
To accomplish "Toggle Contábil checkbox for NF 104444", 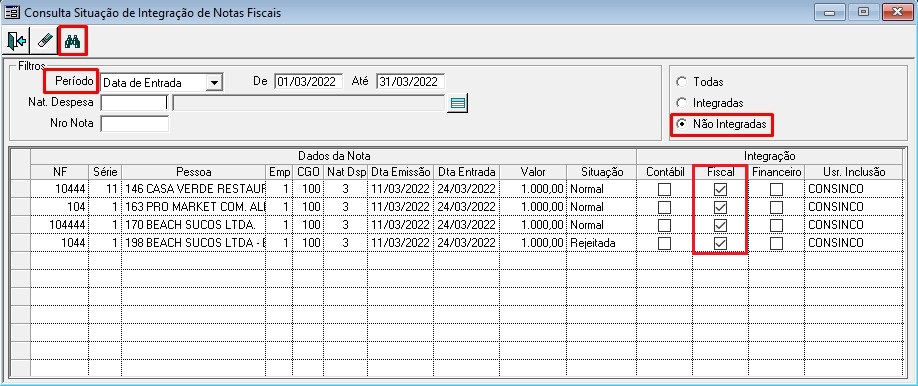I will (664, 226).
